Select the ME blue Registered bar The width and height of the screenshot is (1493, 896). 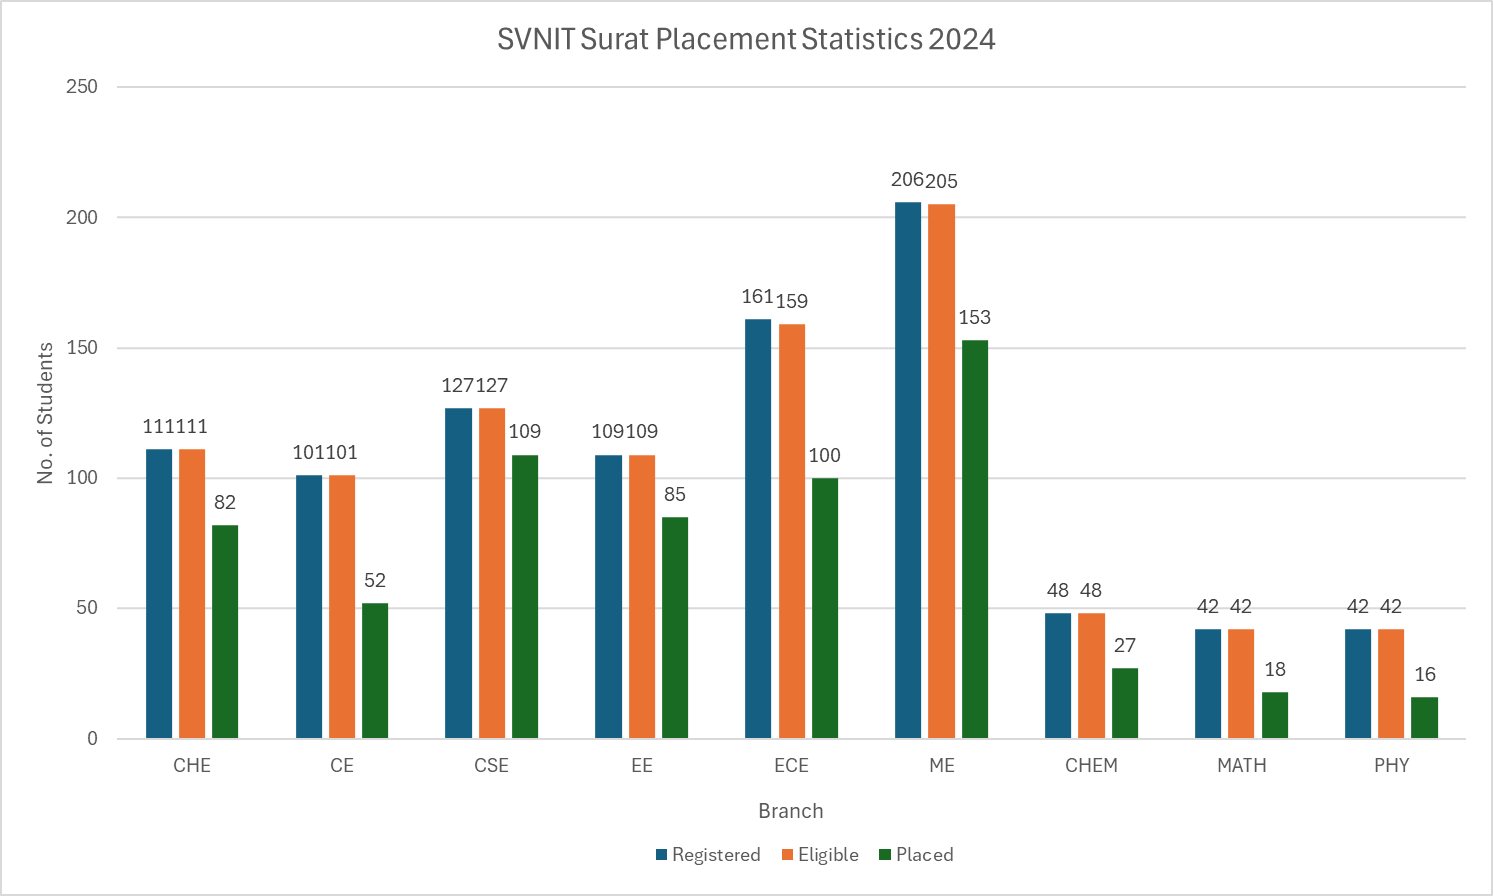(x=908, y=470)
